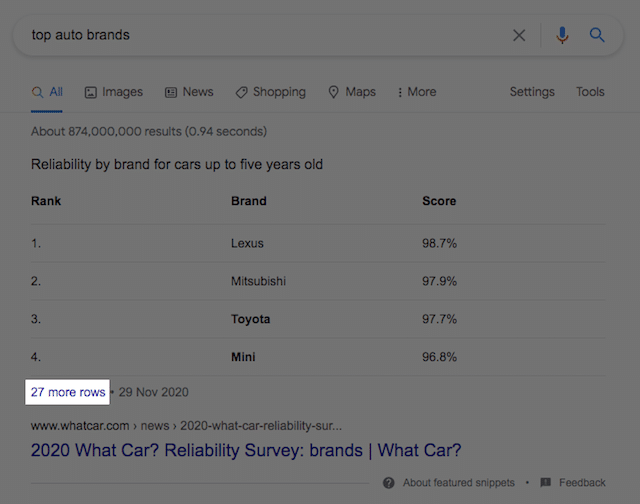The image size is (640, 504).
Task: Click the Feedback flag icon
Action: 545,483
